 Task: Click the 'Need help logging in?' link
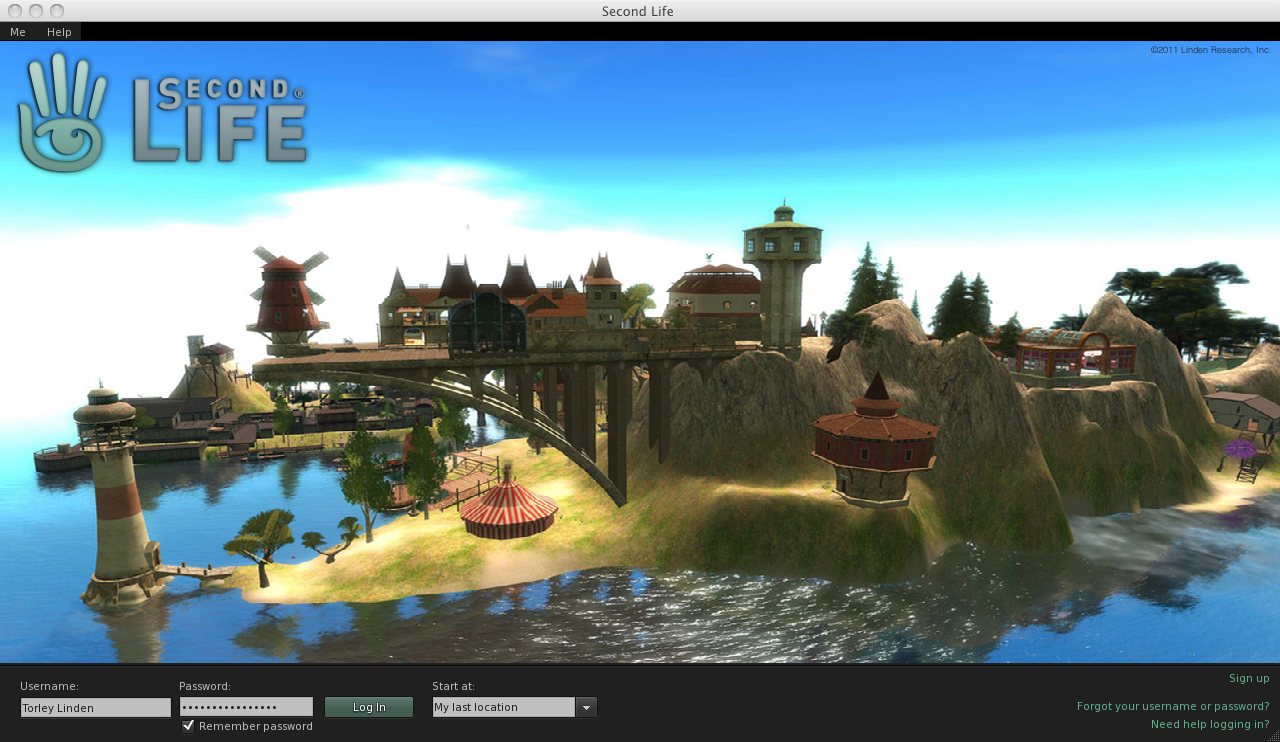pos(1210,724)
